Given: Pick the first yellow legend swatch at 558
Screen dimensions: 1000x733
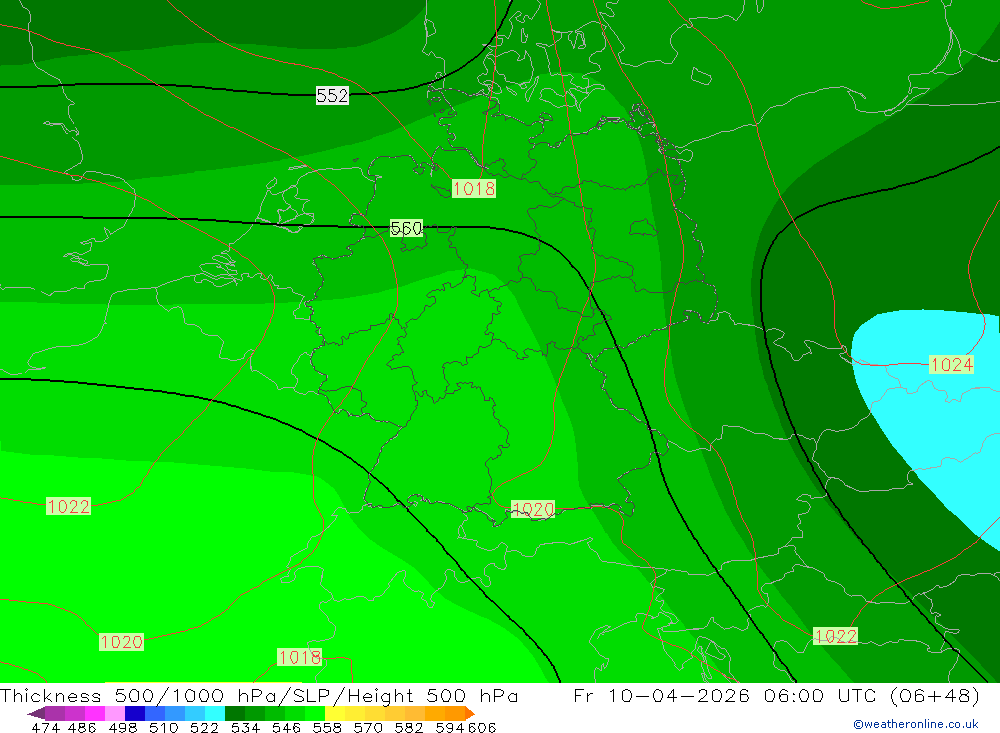Looking at the screenshot, I should tap(335, 713).
